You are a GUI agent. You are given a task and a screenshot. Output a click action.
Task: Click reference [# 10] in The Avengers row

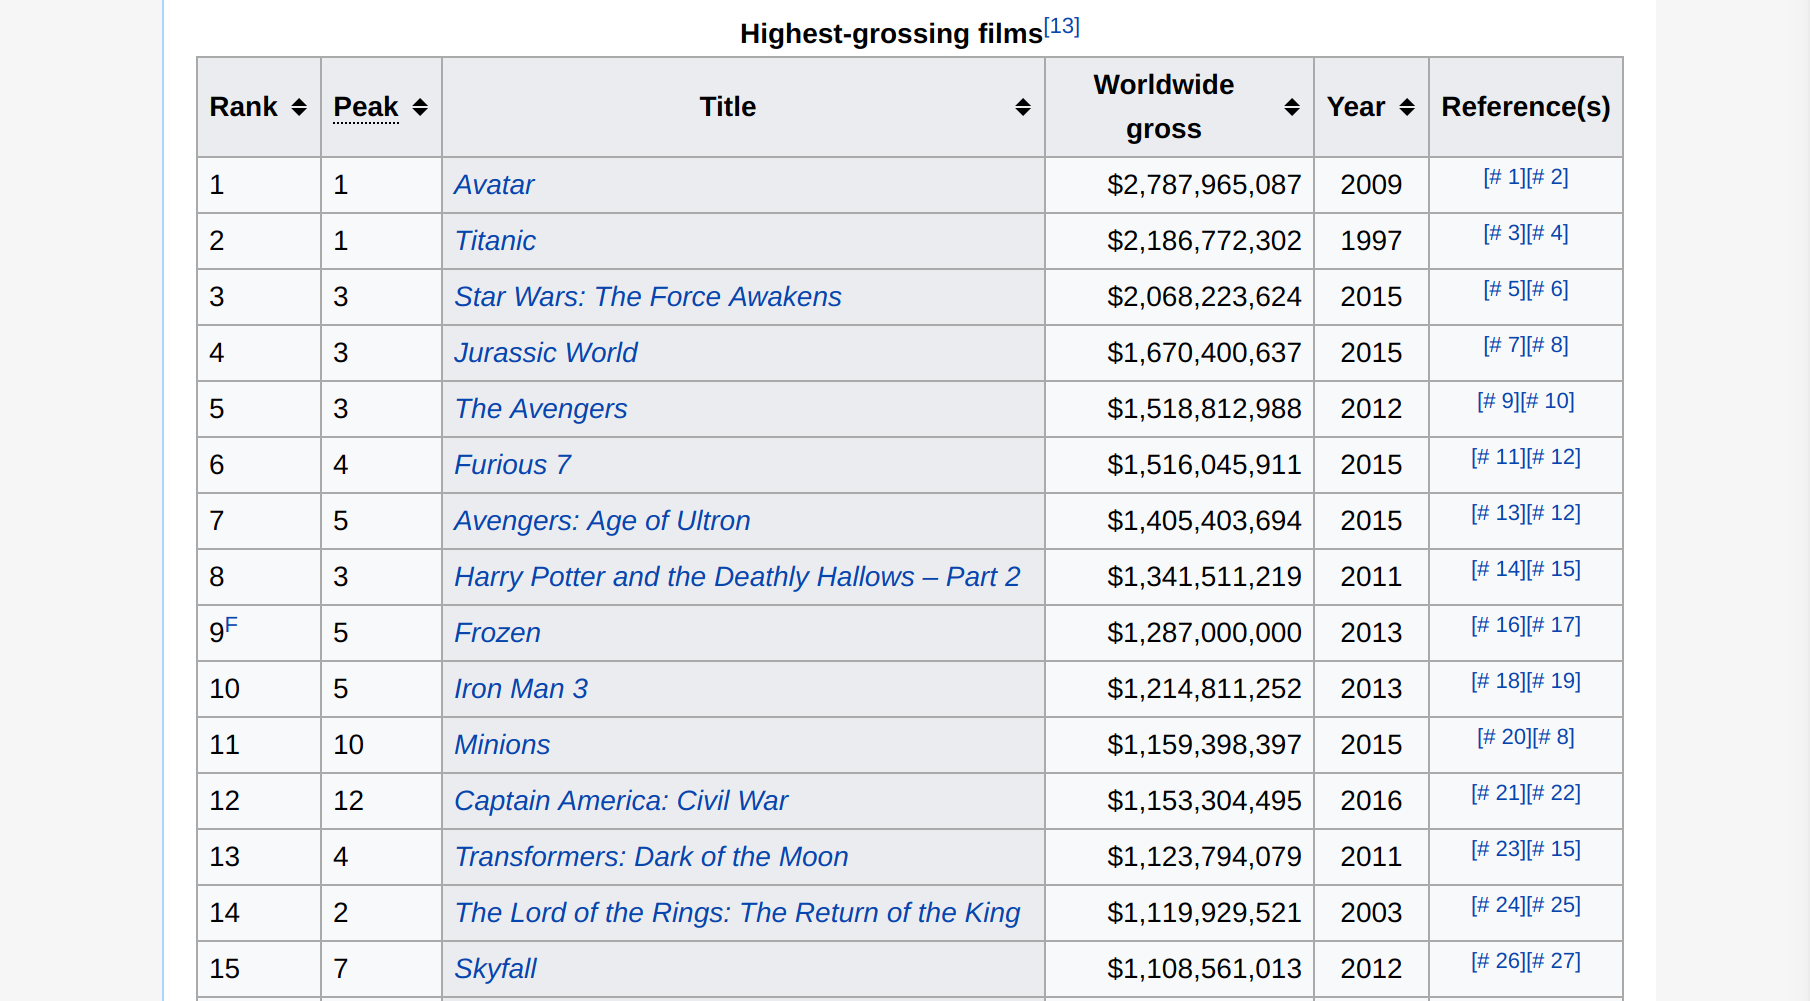point(1548,401)
